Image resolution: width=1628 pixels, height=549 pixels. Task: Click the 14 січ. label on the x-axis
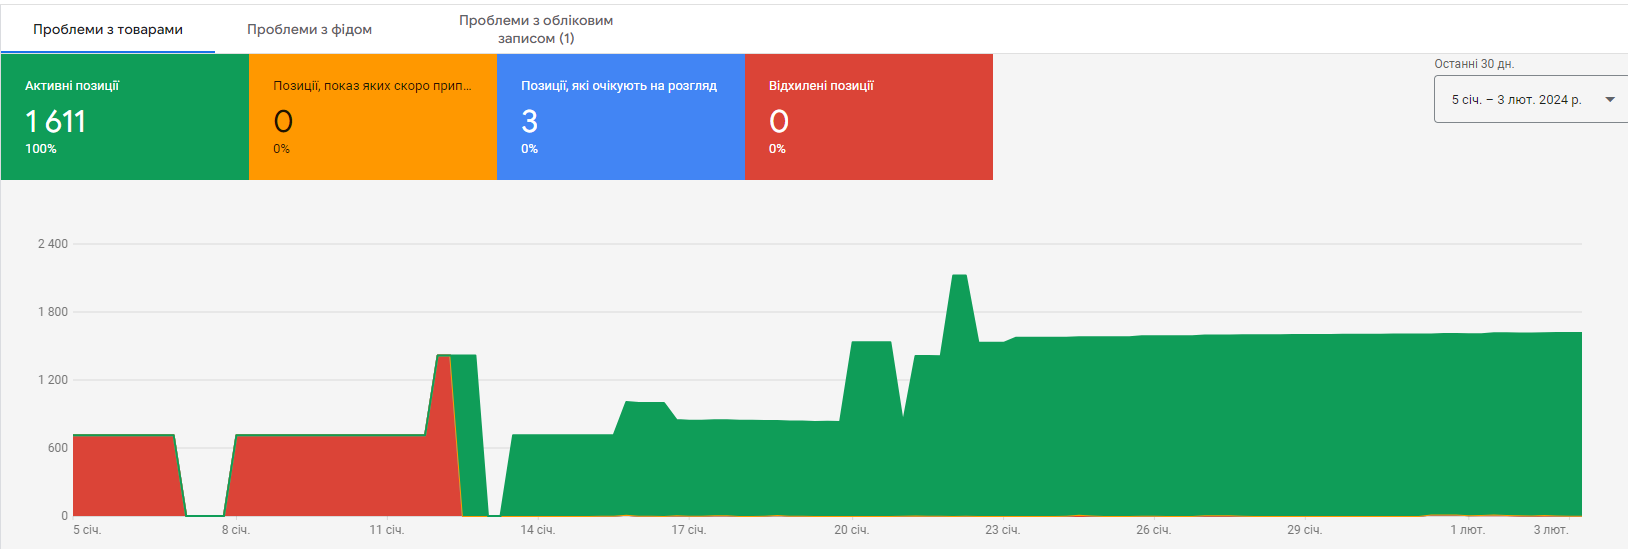(537, 530)
